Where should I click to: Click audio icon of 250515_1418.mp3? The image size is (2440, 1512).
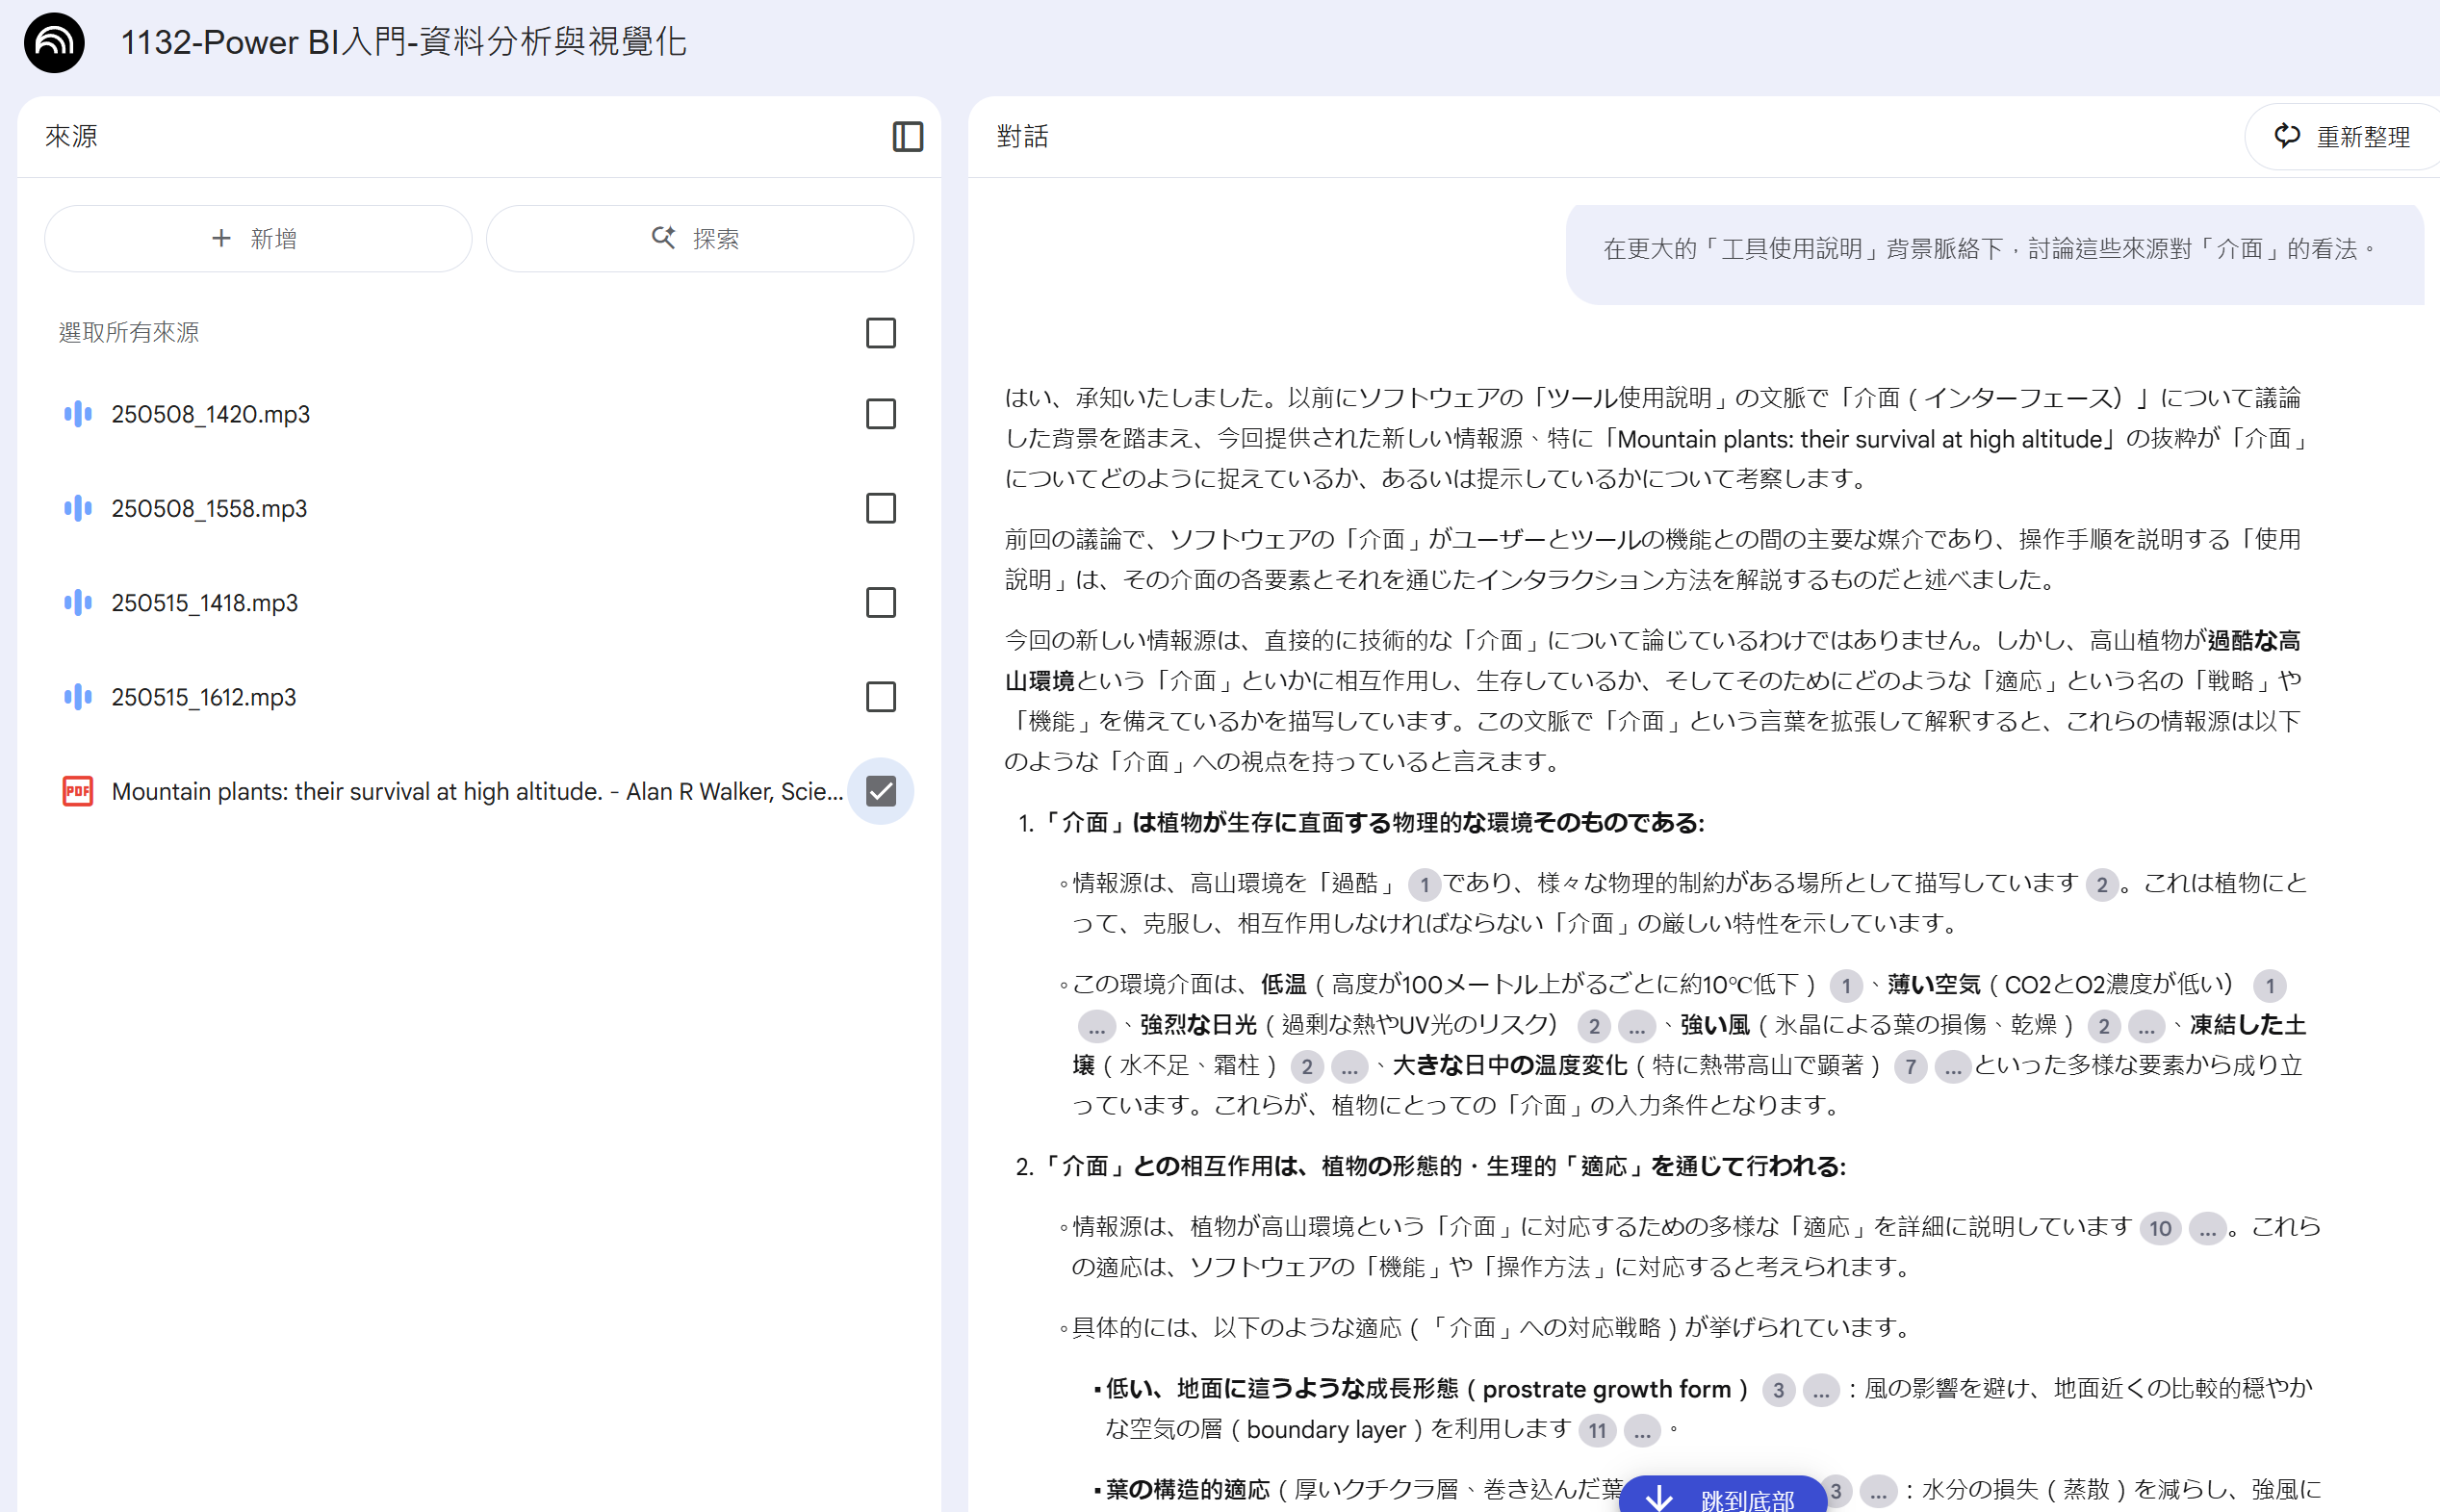78,602
